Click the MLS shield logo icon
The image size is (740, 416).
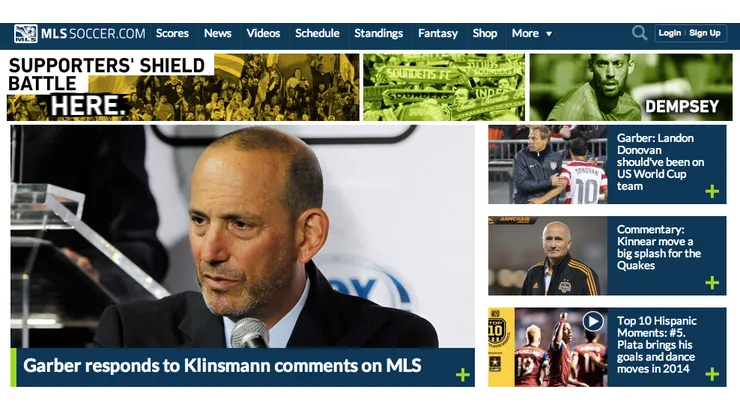coord(25,34)
